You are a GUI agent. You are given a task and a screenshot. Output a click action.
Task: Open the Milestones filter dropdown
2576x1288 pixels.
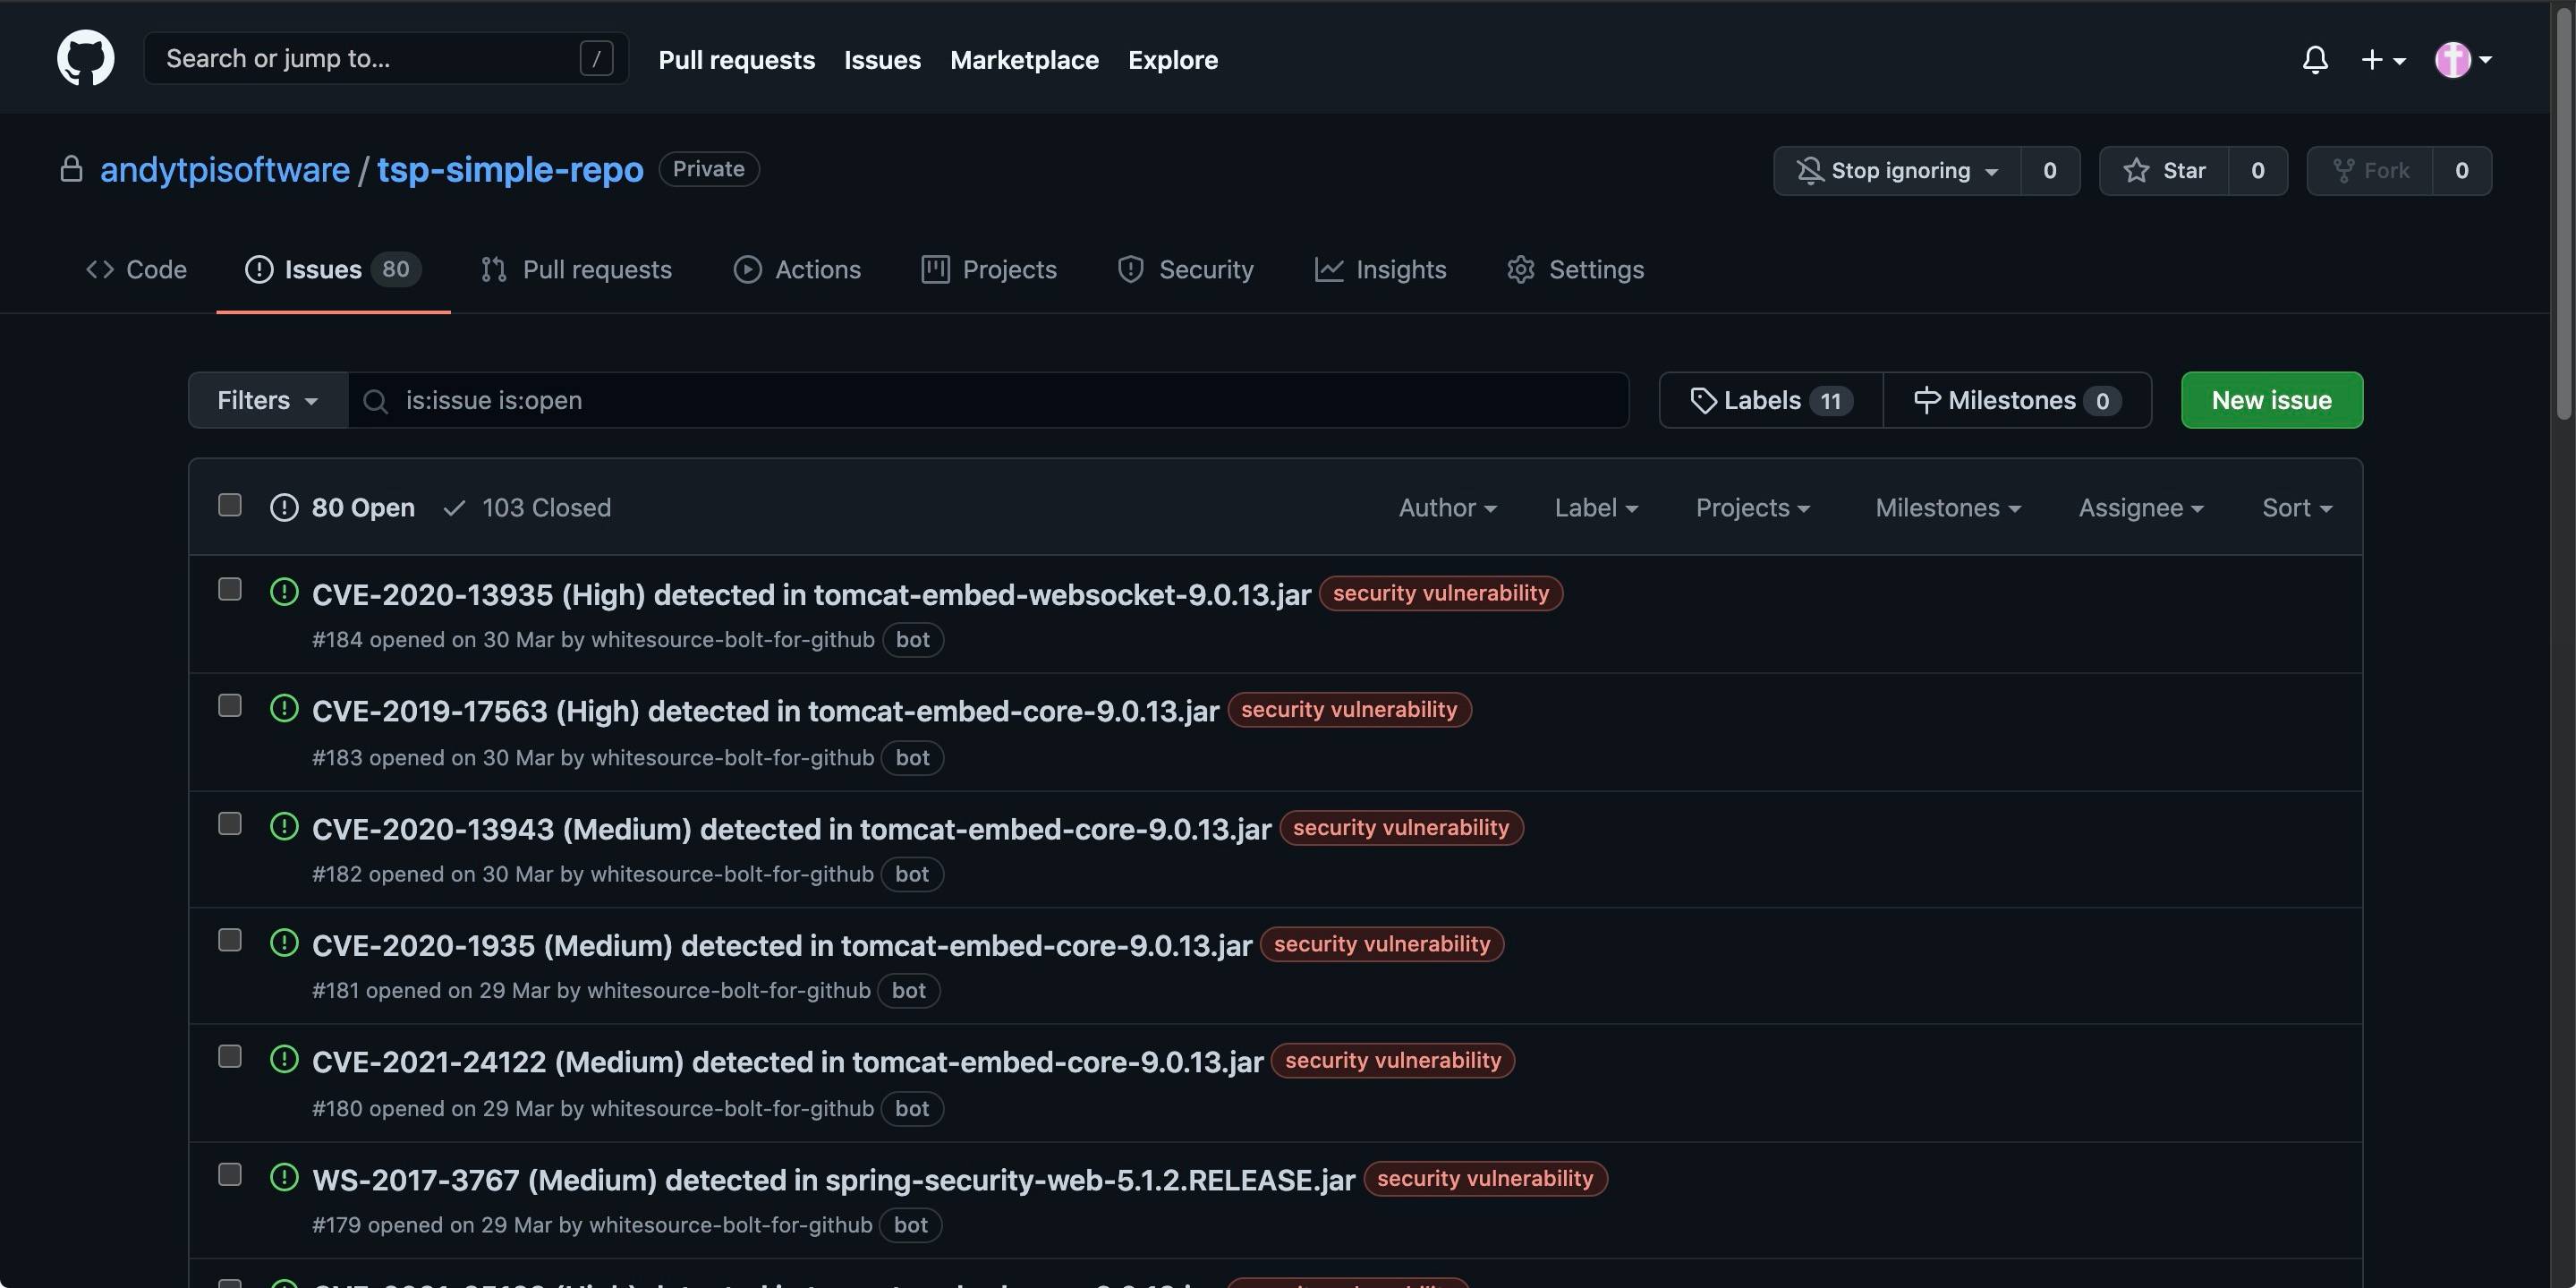(1948, 508)
